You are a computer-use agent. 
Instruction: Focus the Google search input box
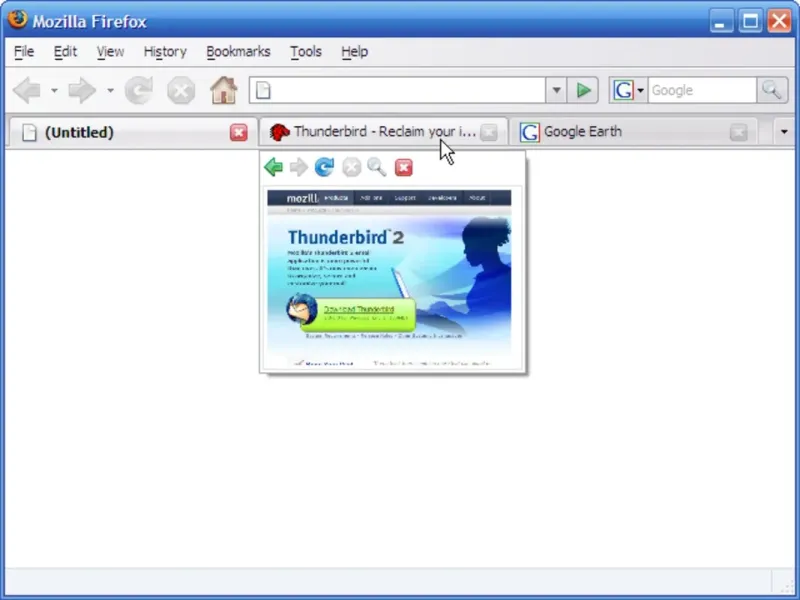click(x=702, y=90)
